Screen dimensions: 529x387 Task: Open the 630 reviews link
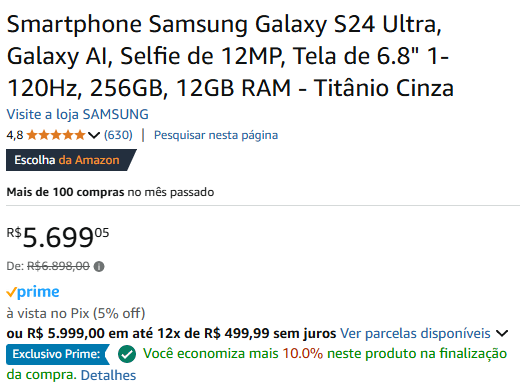(118, 135)
